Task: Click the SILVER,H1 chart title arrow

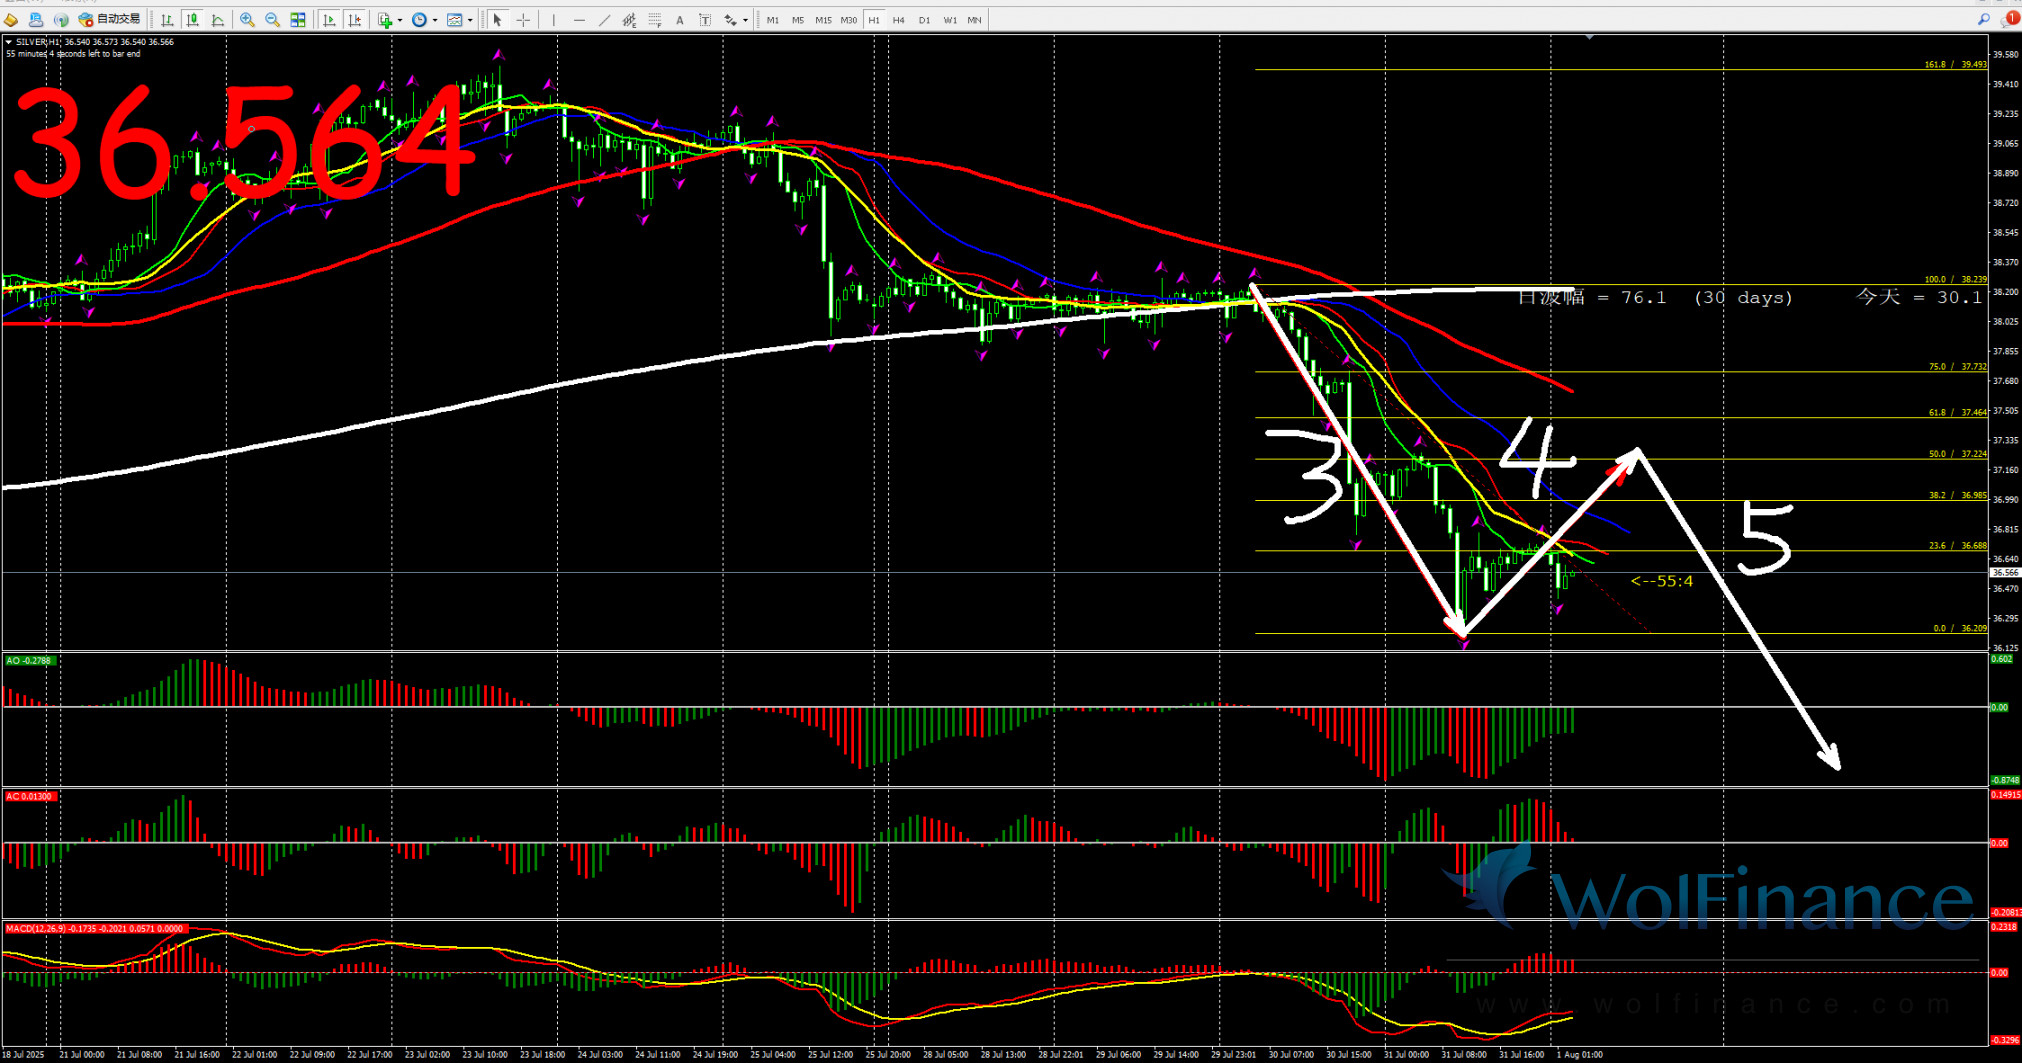Action: pyautogui.click(x=9, y=42)
